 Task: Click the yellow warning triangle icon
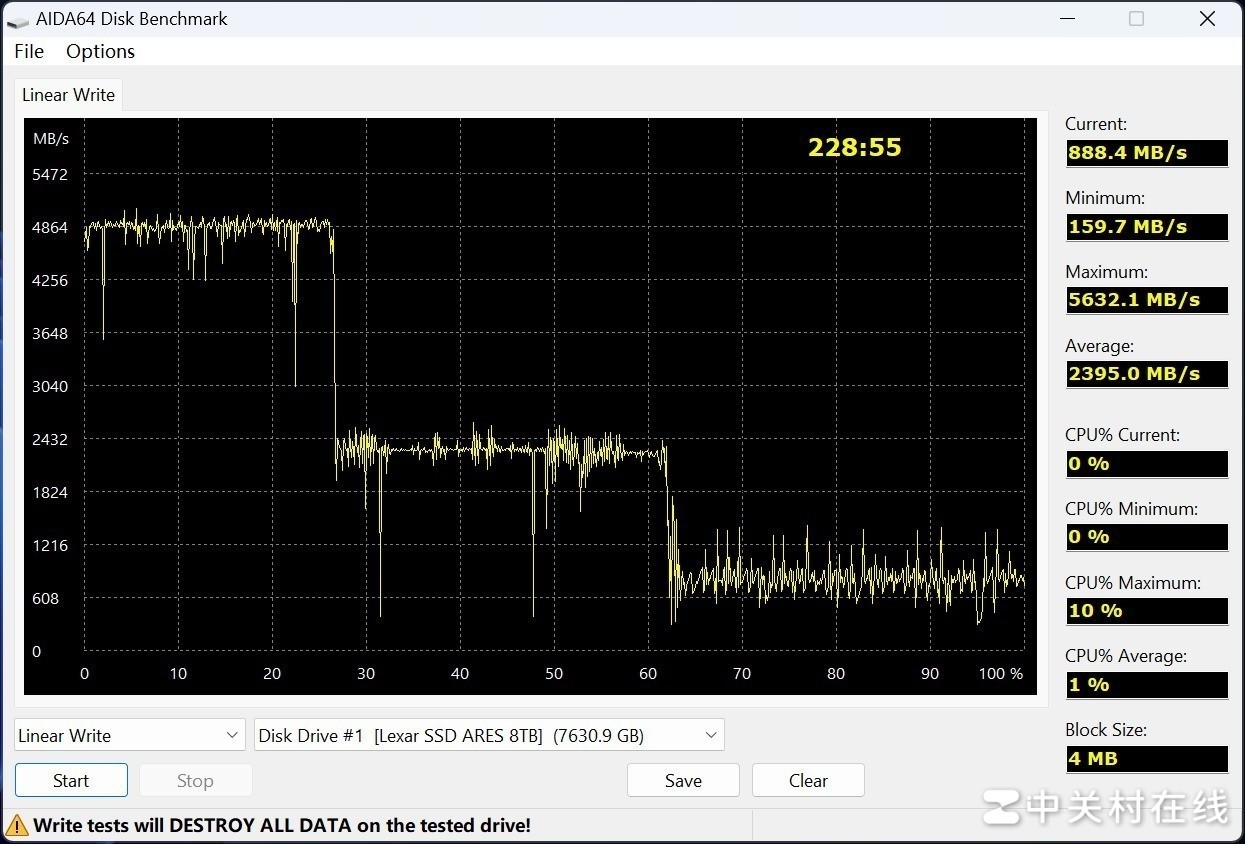coord(17,825)
